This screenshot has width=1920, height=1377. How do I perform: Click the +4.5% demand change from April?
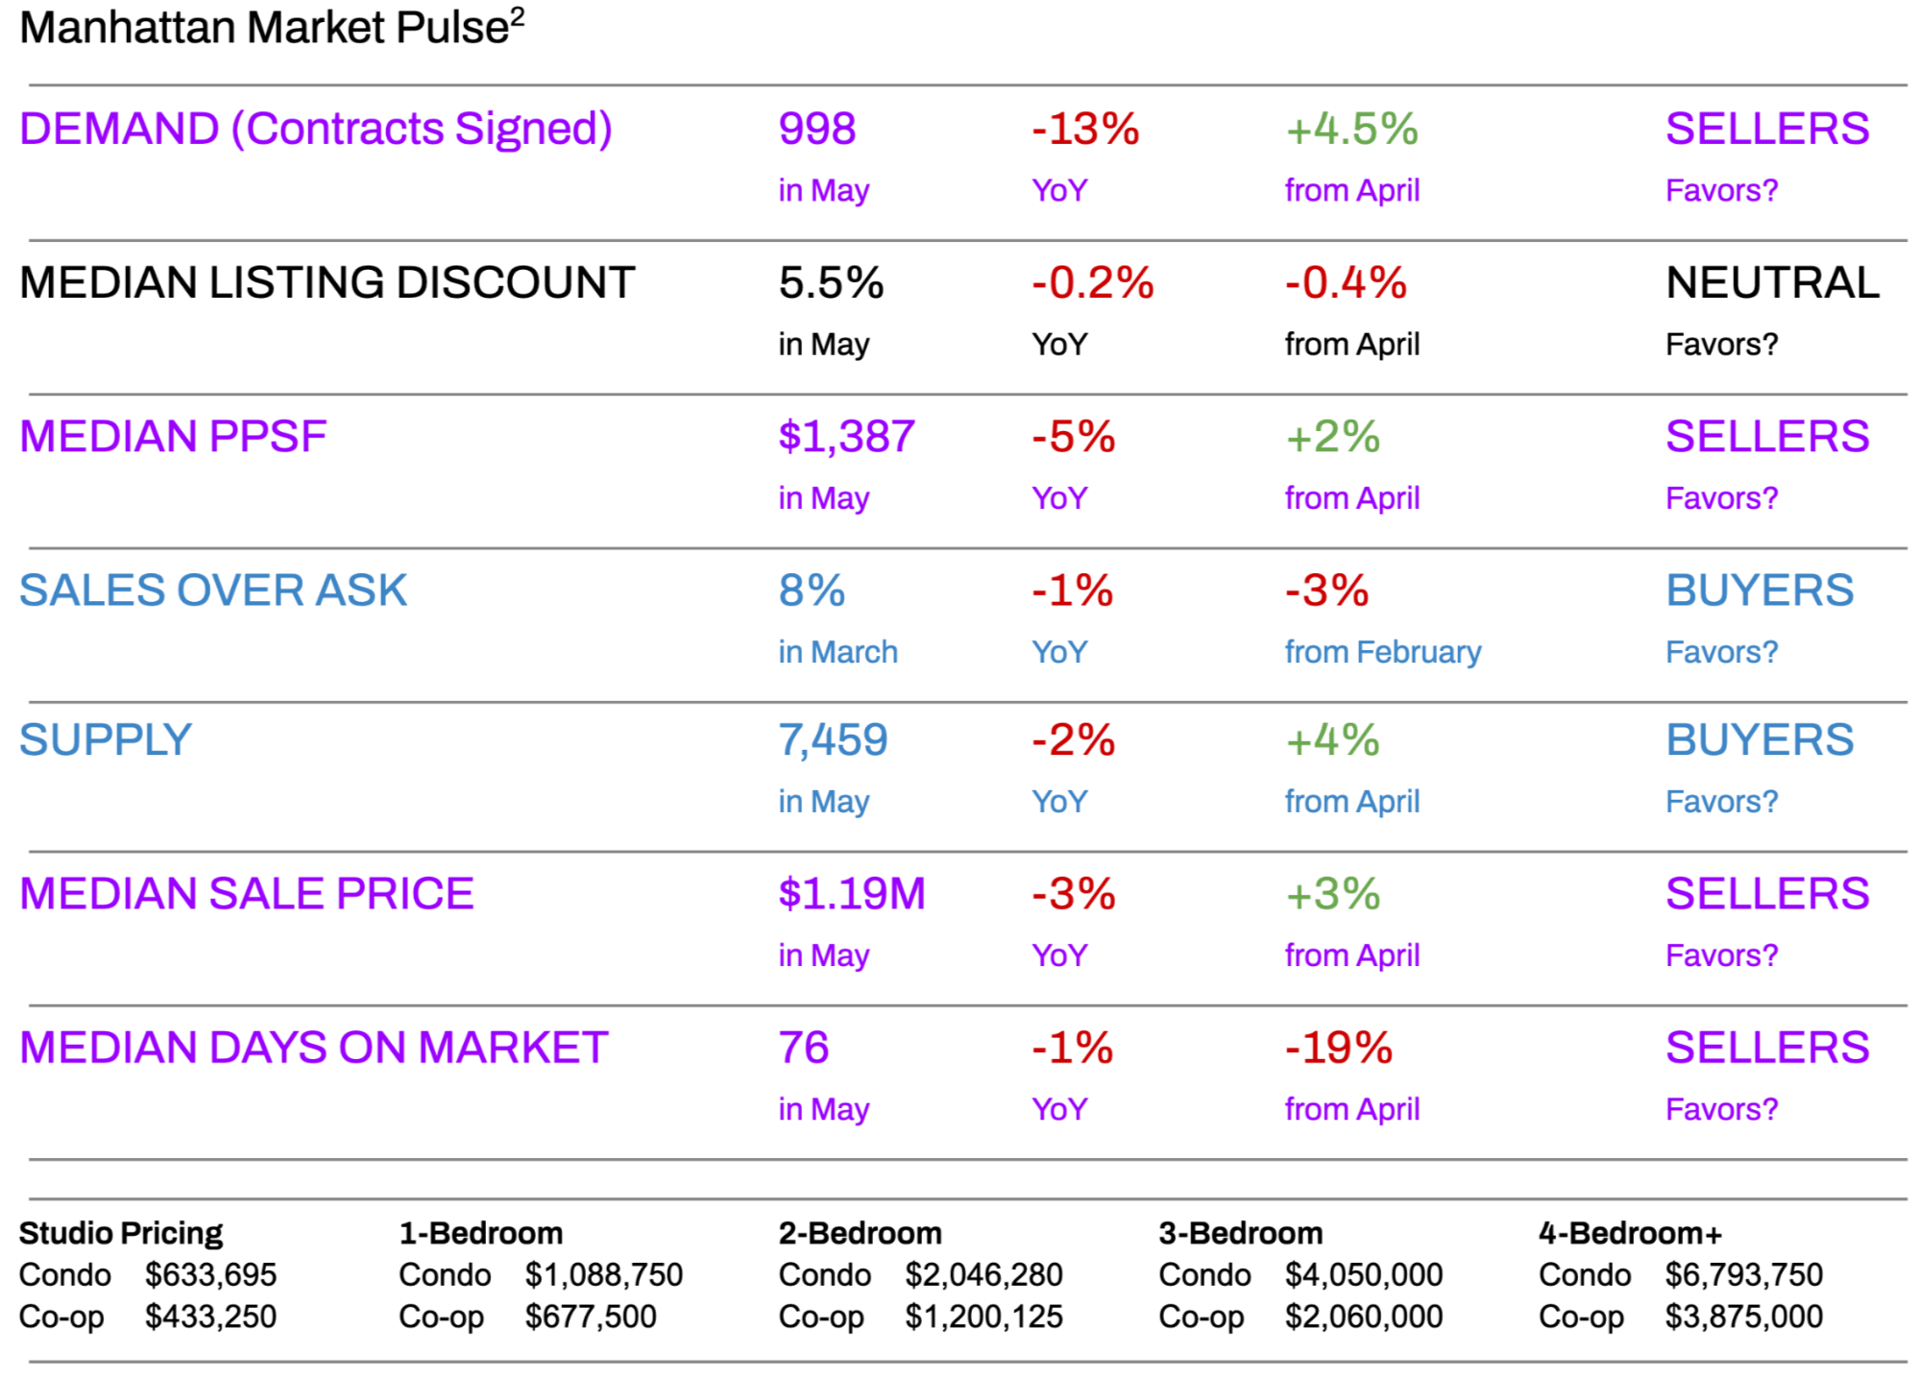(1351, 129)
